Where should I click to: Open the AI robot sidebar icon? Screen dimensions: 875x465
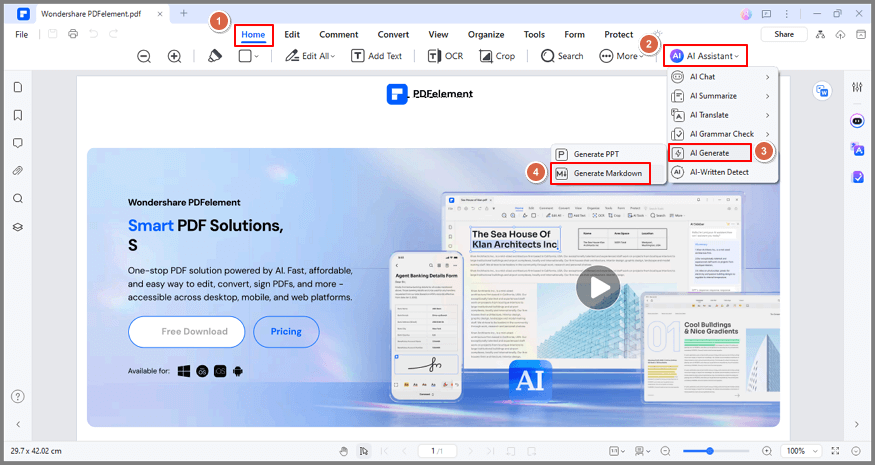point(857,121)
